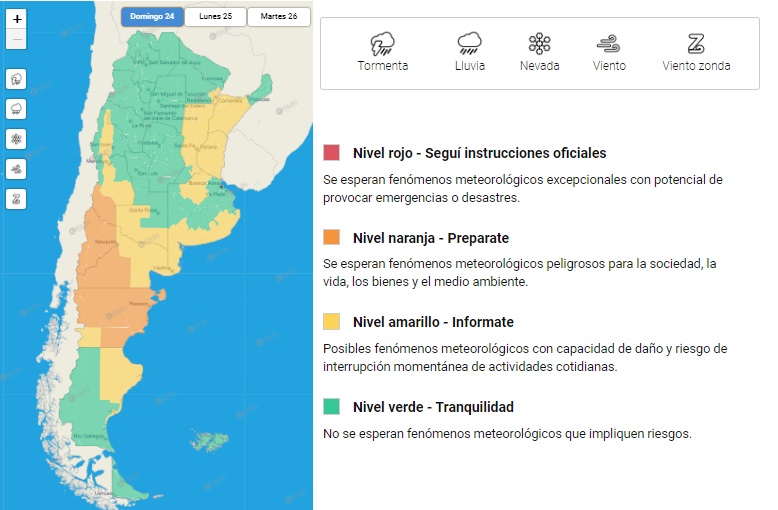
Task: Toggle storm alerts layer in map sidebar
Action: point(17,78)
